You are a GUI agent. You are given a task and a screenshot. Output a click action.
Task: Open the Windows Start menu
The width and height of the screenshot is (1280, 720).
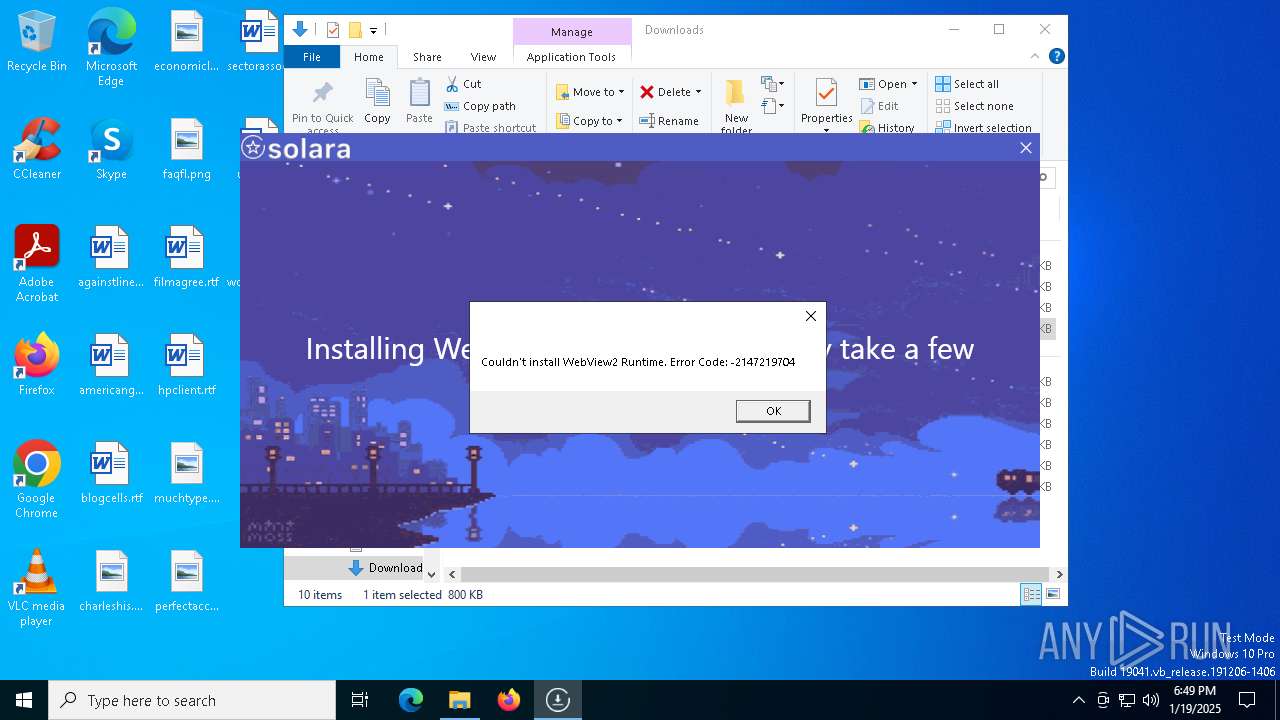tap(24, 700)
